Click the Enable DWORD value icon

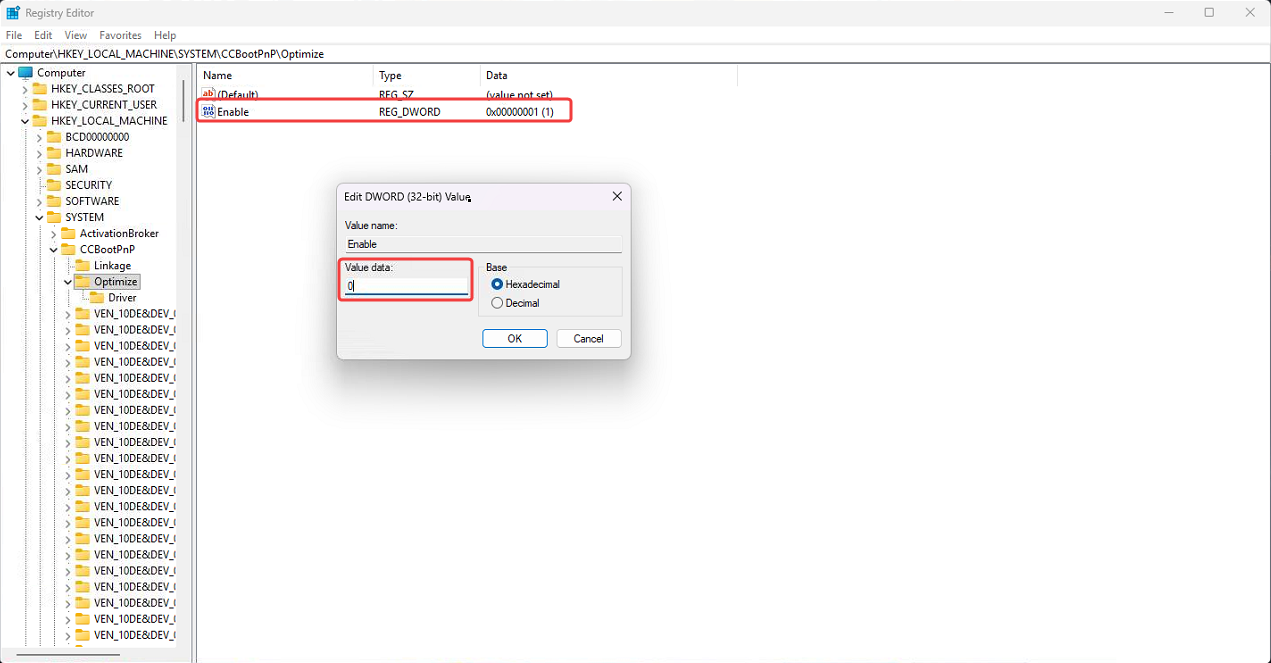pos(209,112)
